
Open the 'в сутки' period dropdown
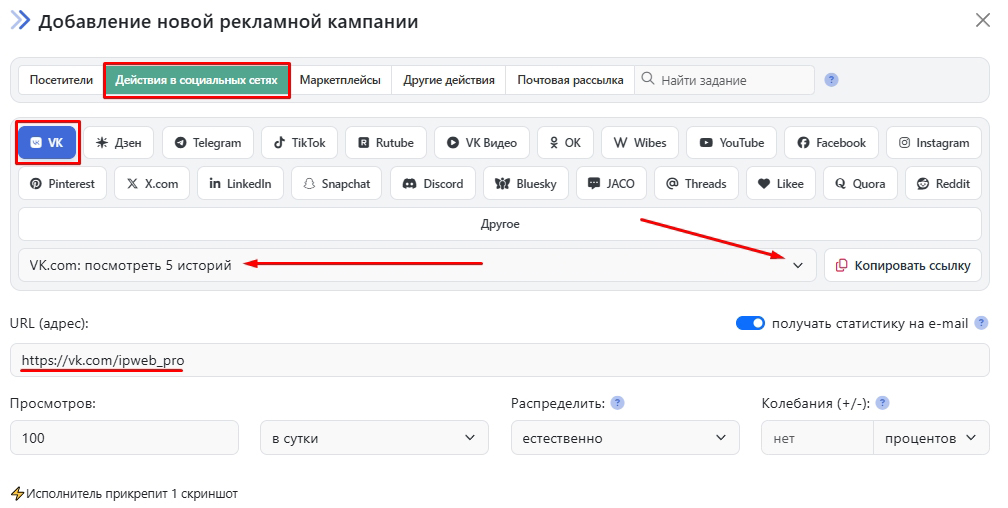click(x=373, y=438)
